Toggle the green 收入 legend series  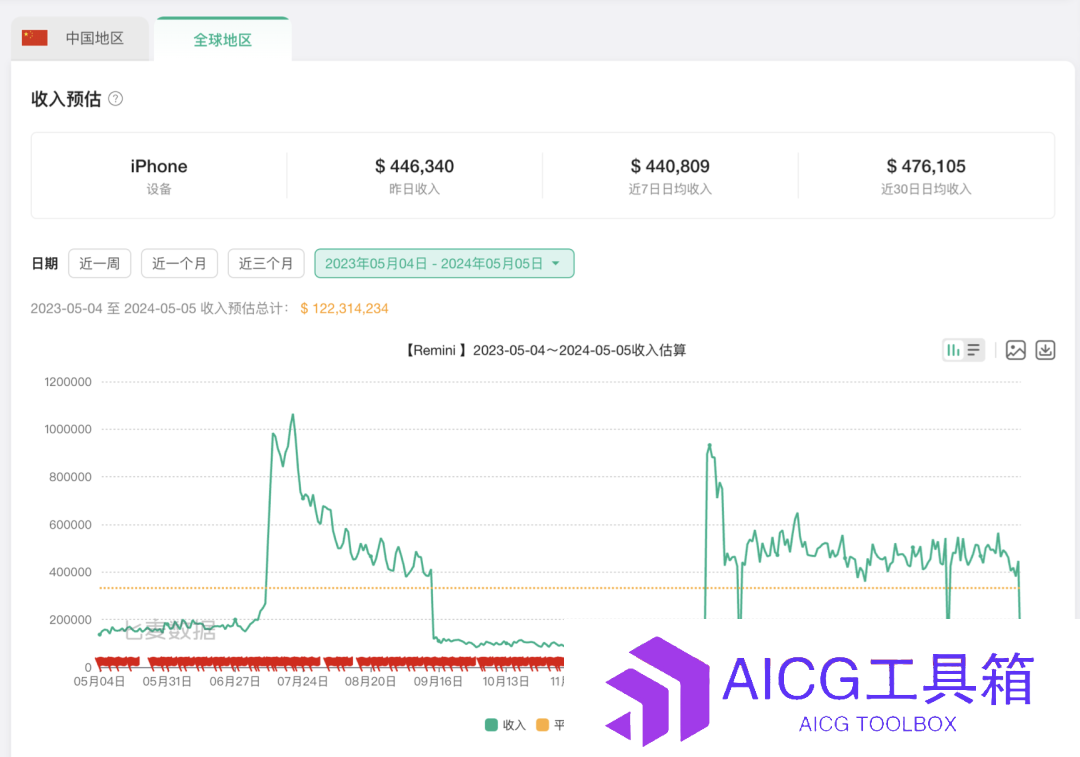click(506, 725)
